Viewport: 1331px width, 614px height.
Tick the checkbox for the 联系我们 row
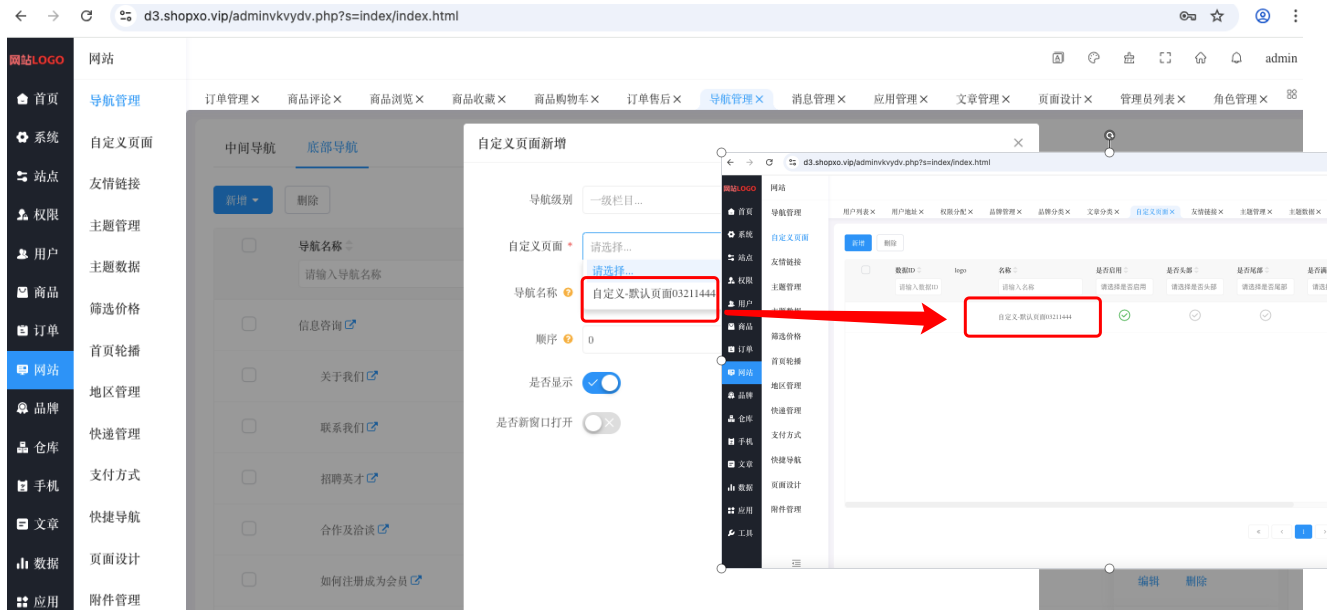pos(249,426)
